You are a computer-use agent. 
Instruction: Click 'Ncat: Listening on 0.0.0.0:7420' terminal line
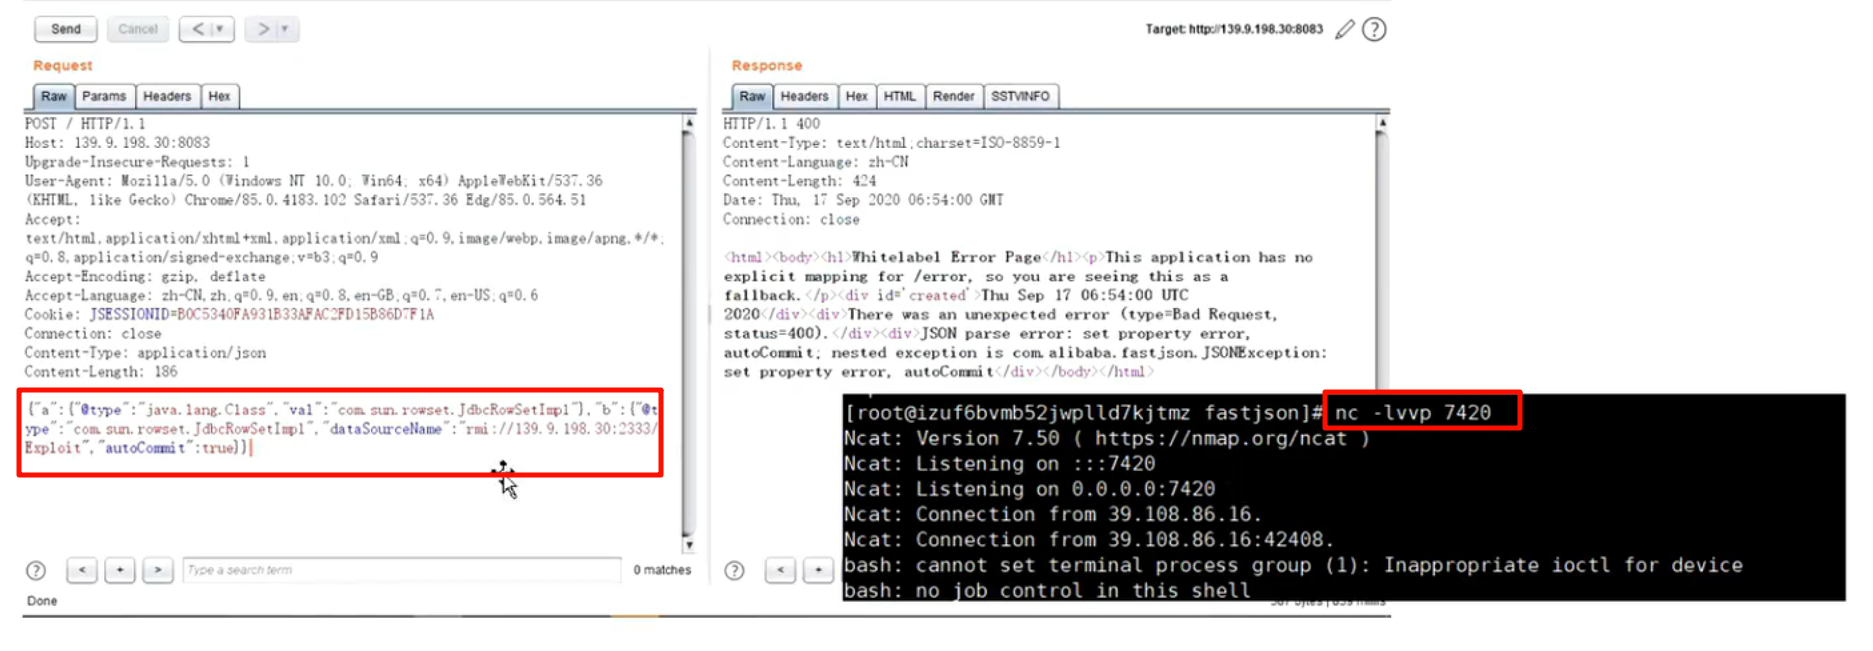click(1029, 489)
